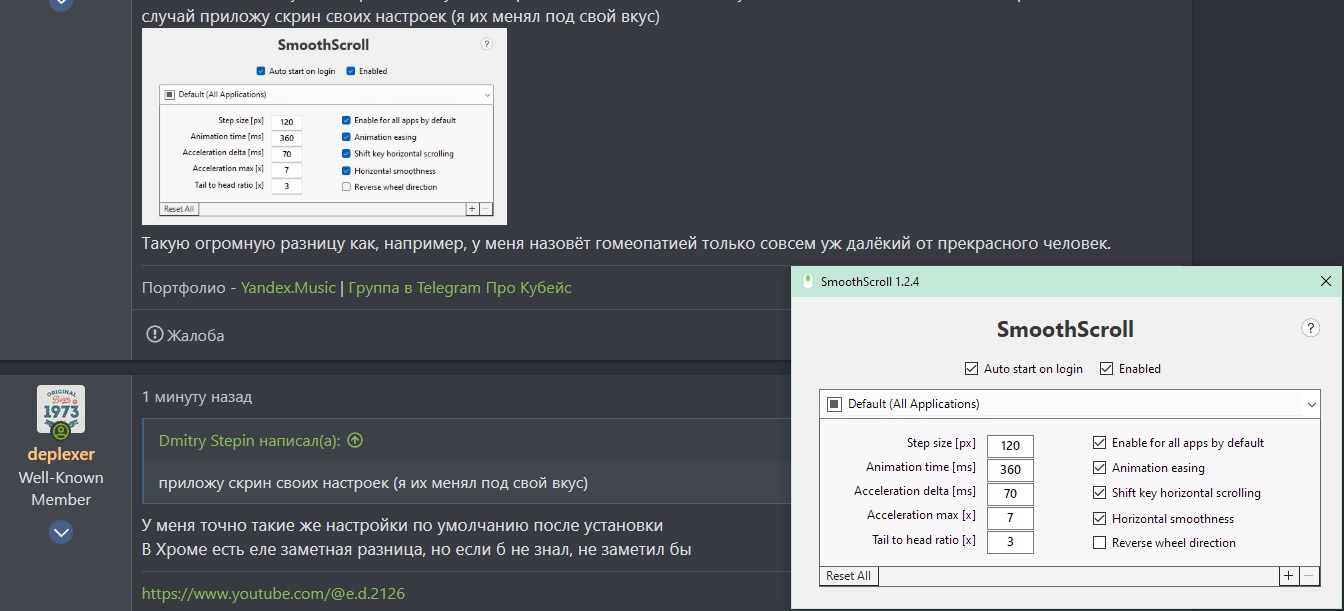1344x611 pixels.
Task: Add a new application profile with plus button
Action: pos(1289,576)
